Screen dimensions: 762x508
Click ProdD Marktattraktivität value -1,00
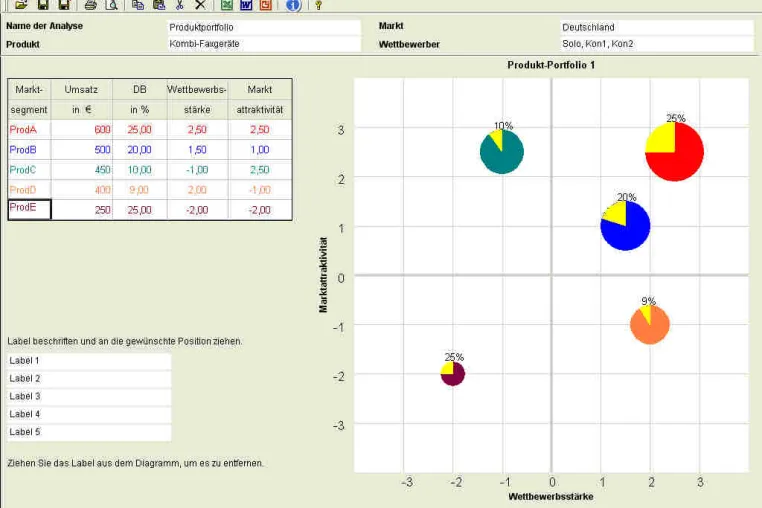coord(260,190)
